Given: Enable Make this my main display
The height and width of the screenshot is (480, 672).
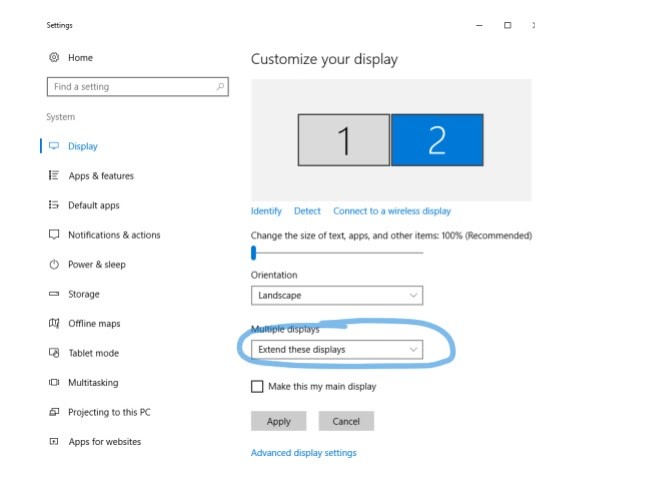Looking at the screenshot, I should pyautogui.click(x=258, y=386).
